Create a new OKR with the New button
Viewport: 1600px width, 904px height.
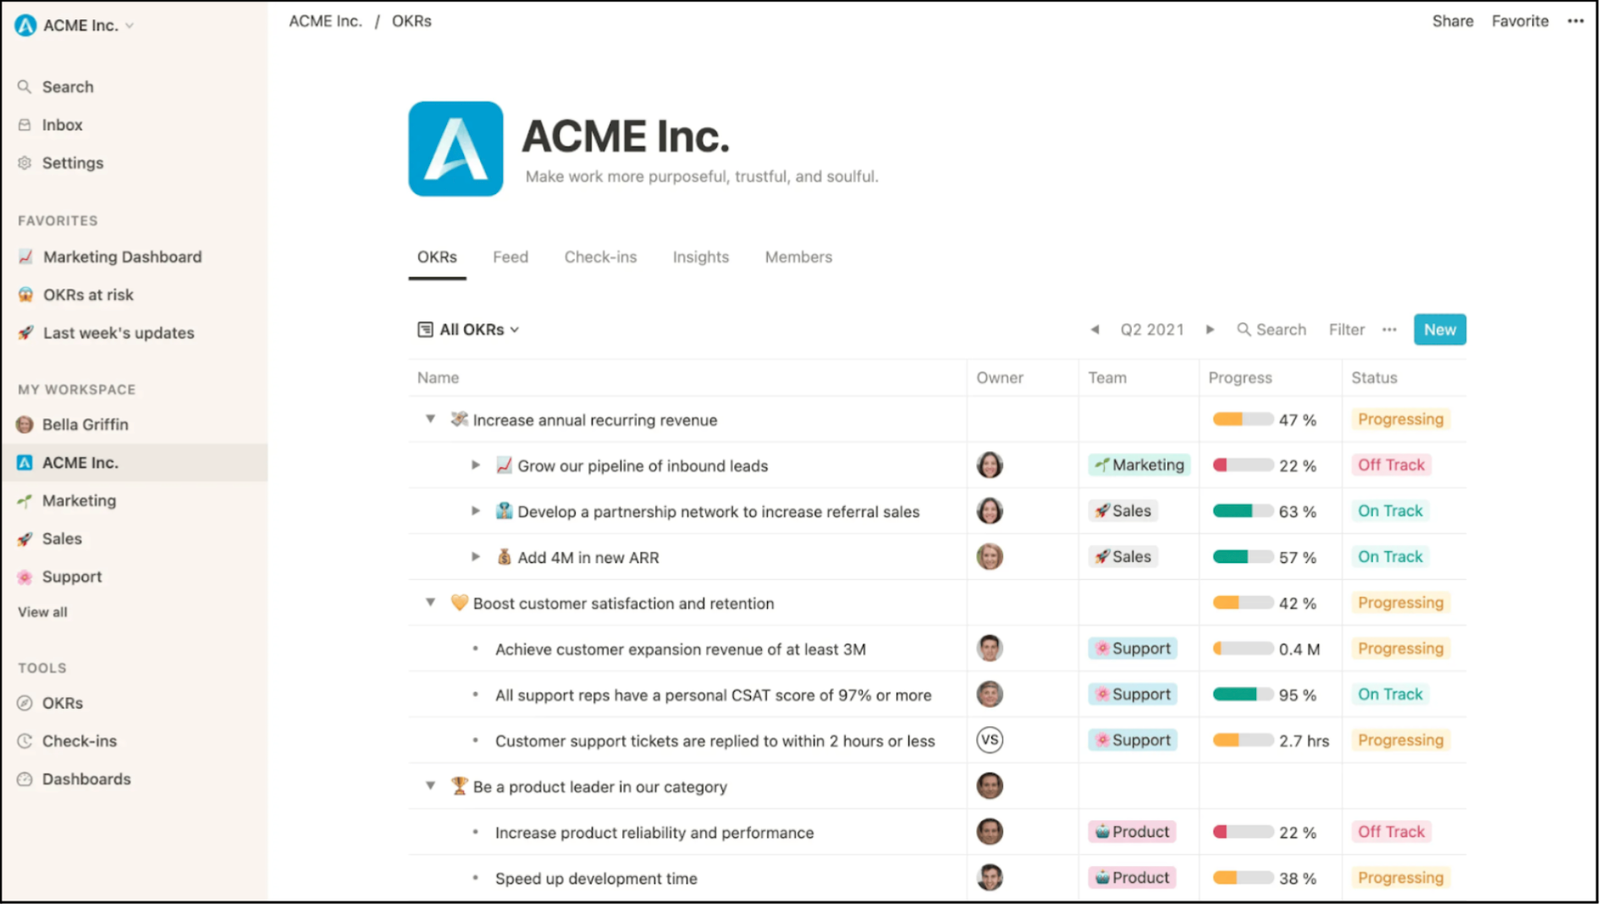click(x=1439, y=329)
